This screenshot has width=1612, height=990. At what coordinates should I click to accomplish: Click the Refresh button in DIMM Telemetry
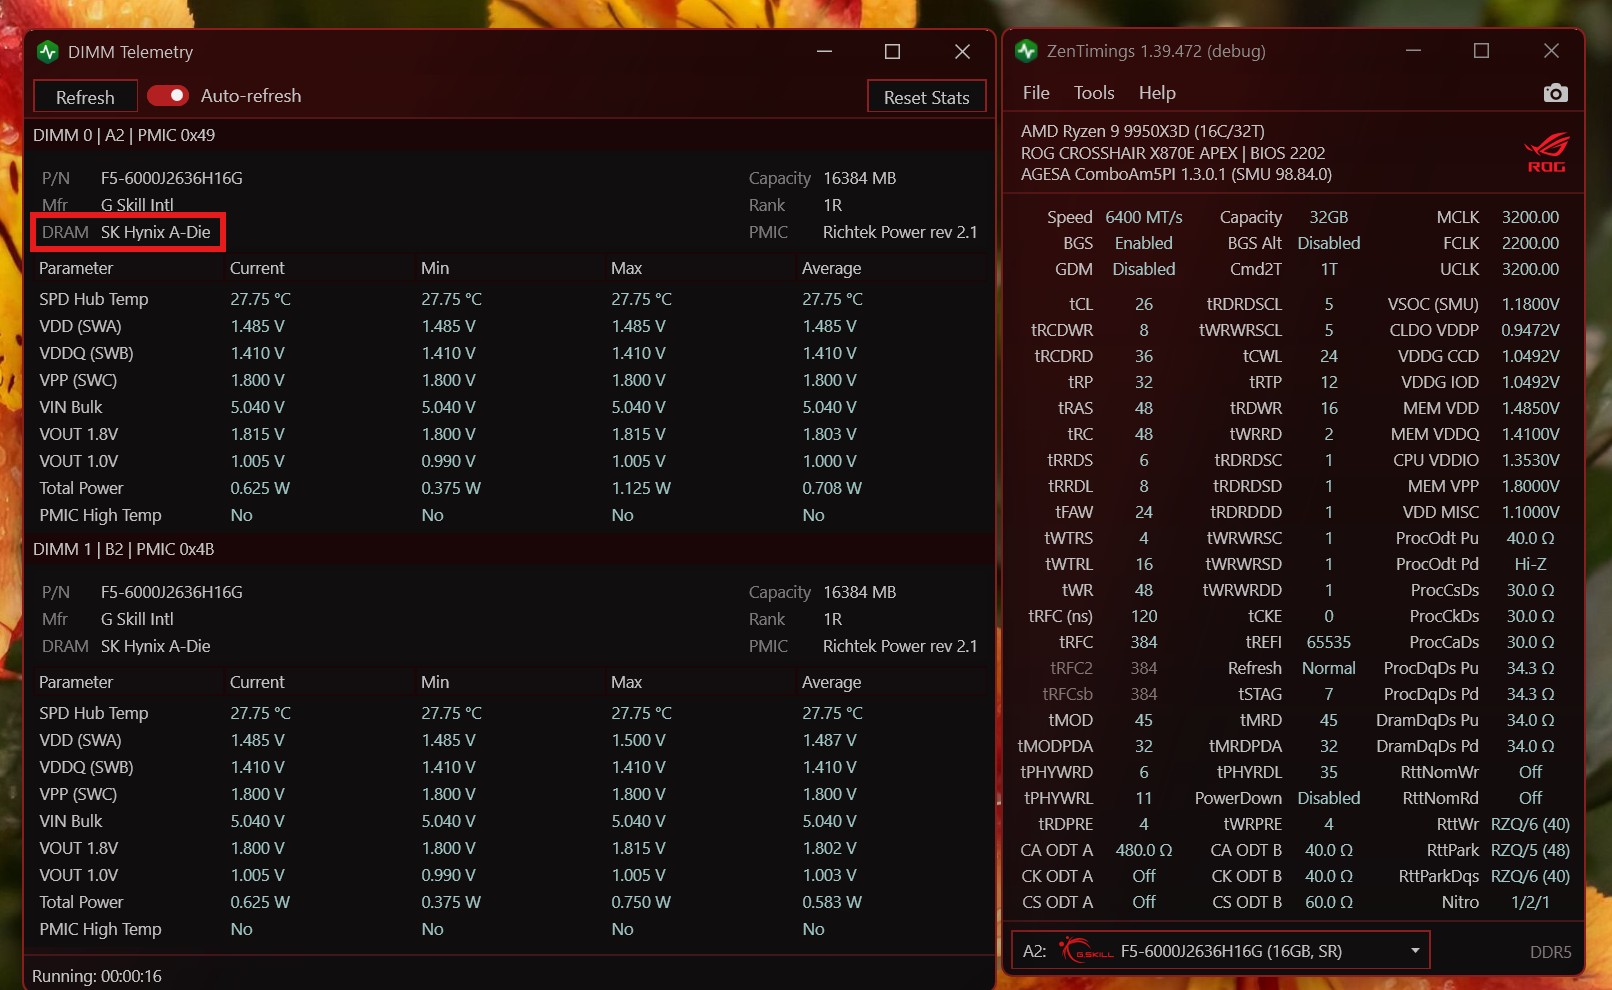click(85, 97)
